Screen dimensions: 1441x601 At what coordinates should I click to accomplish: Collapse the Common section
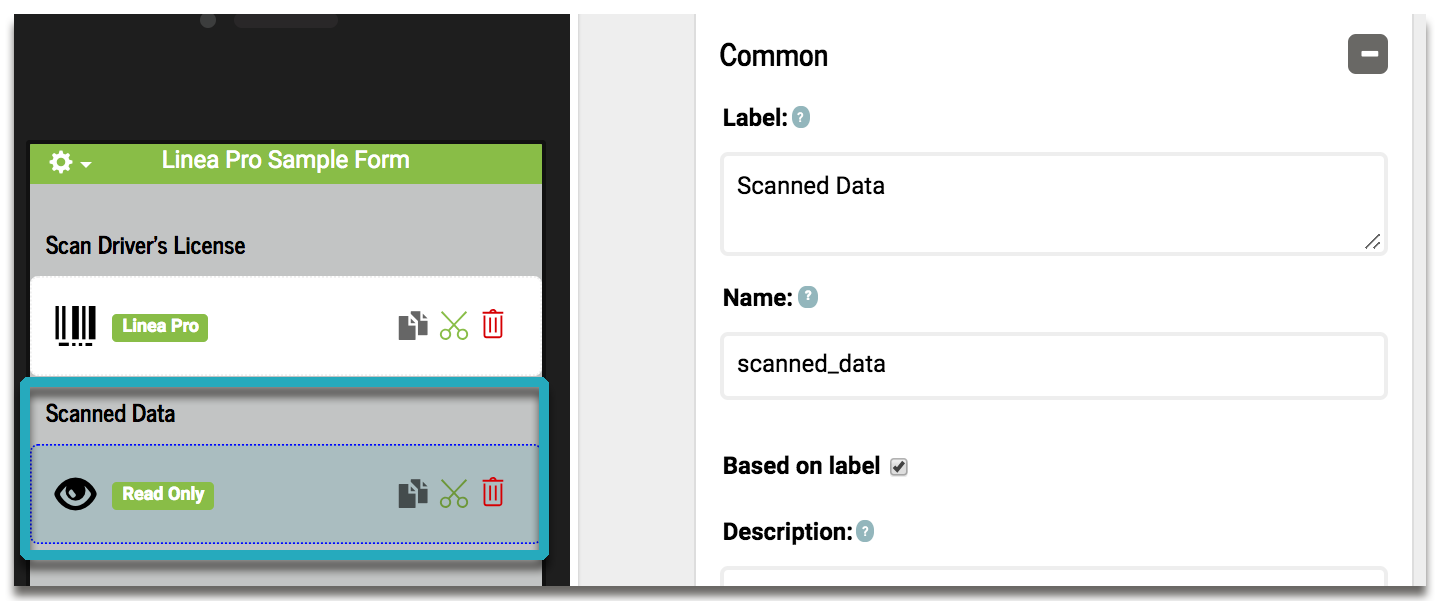[x=1368, y=54]
